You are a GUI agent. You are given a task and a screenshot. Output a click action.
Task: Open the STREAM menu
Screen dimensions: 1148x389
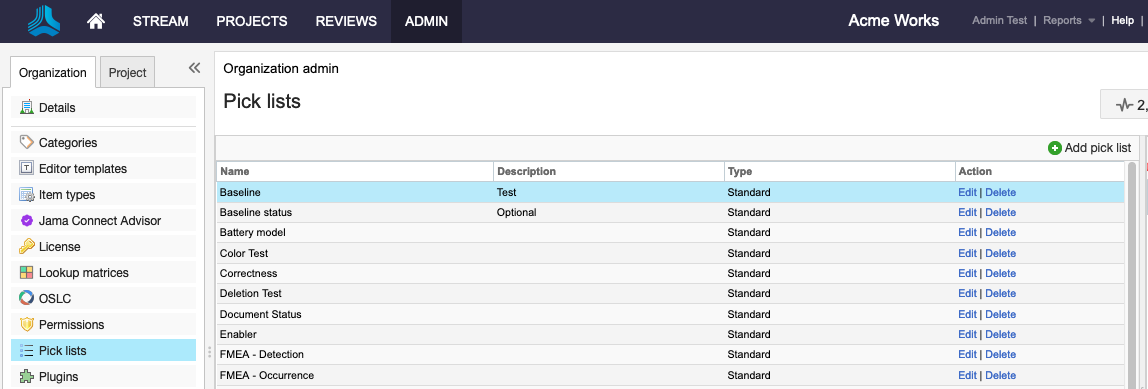pos(160,21)
